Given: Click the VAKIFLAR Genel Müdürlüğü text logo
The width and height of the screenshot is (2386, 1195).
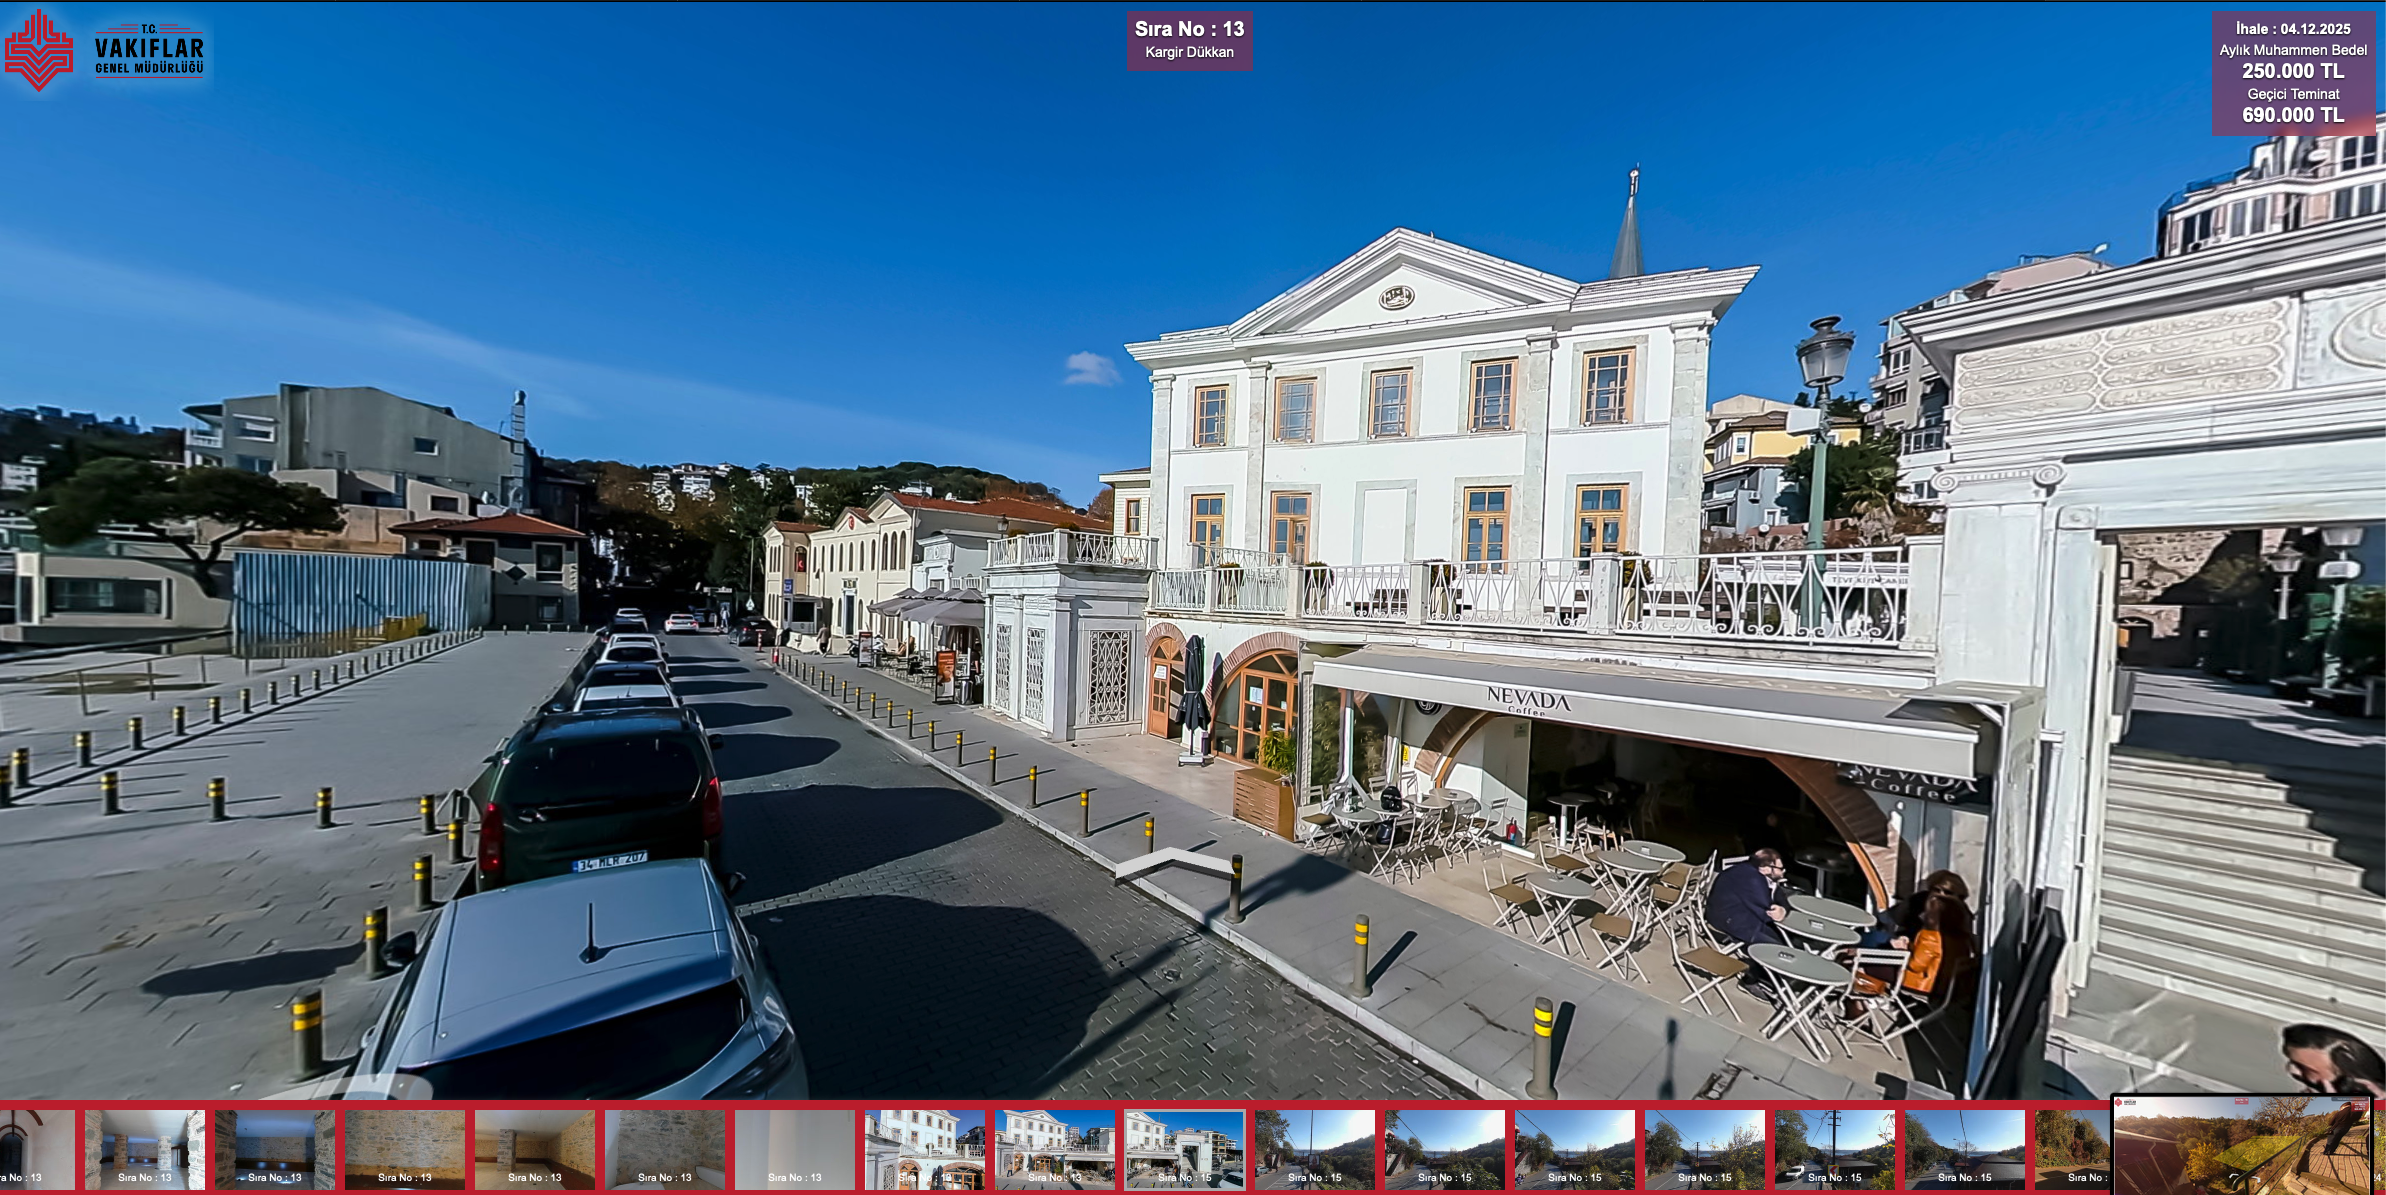Looking at the screenshot, I should click(x=149, y=50).
